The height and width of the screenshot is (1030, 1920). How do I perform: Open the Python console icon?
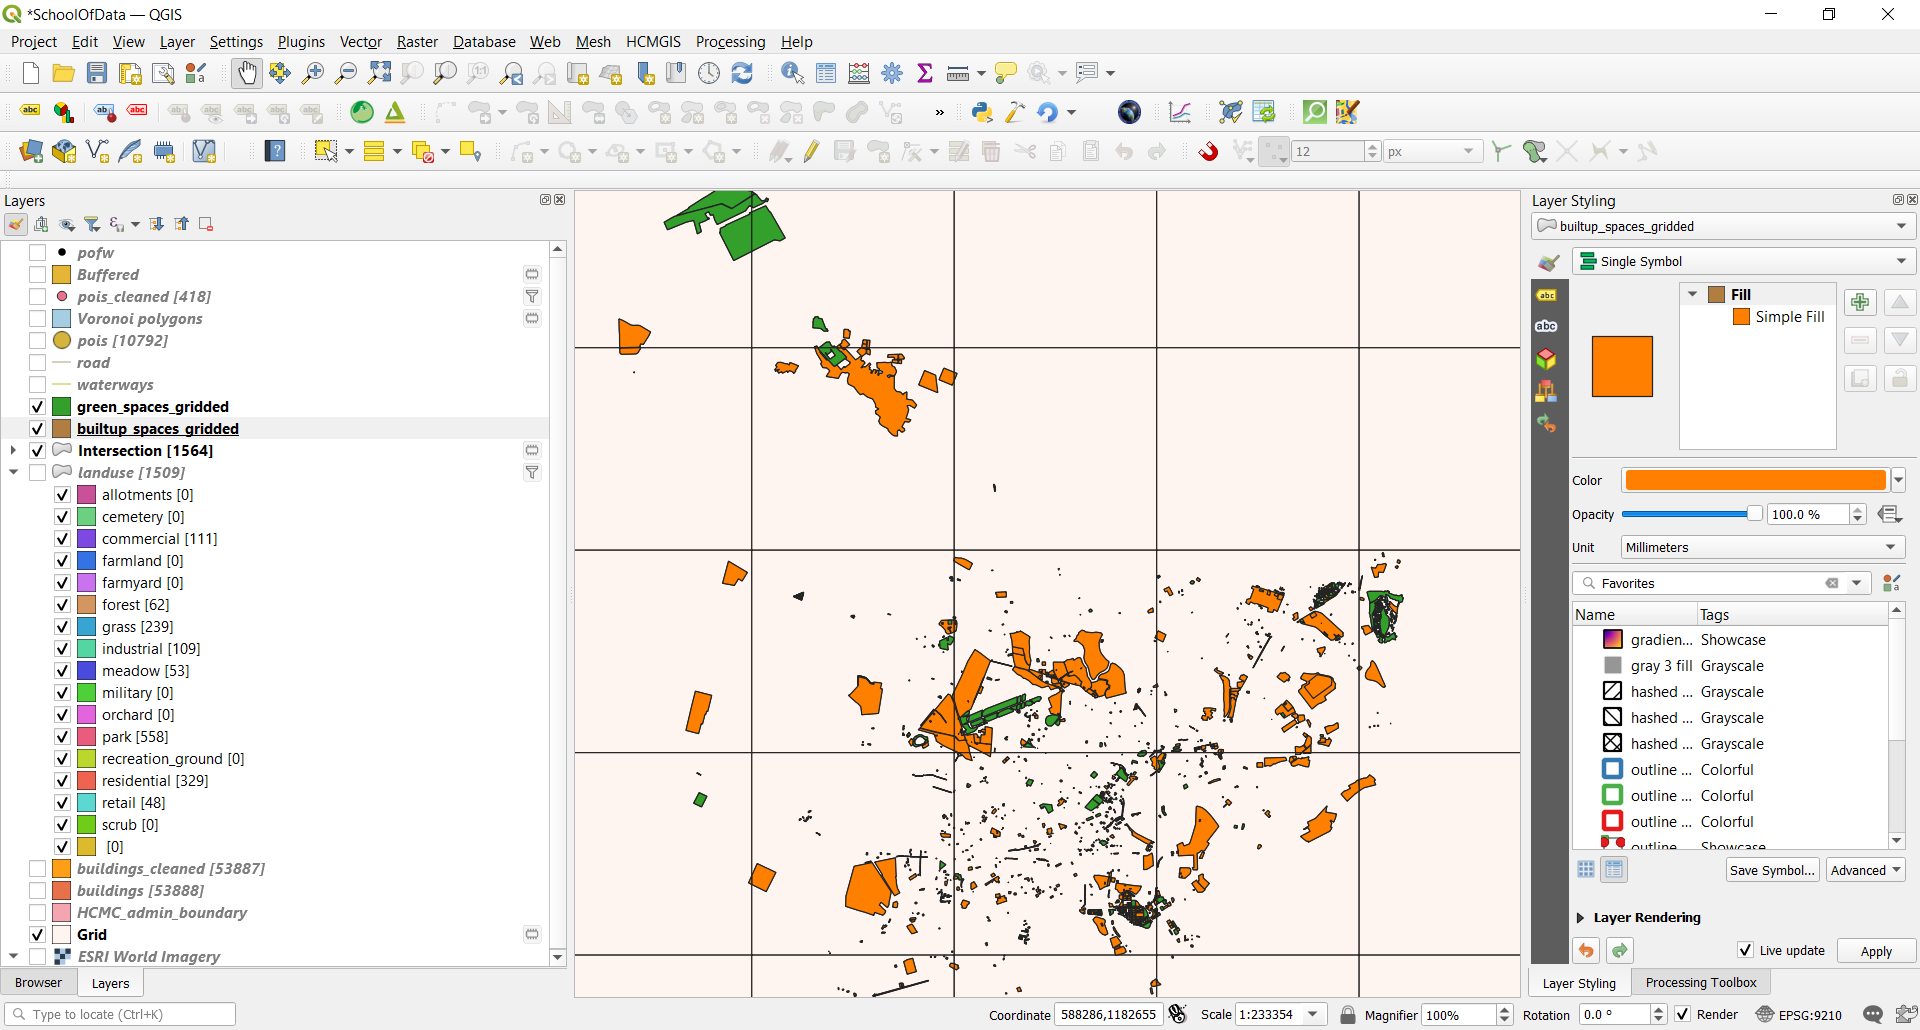click(x=982, y=112)
